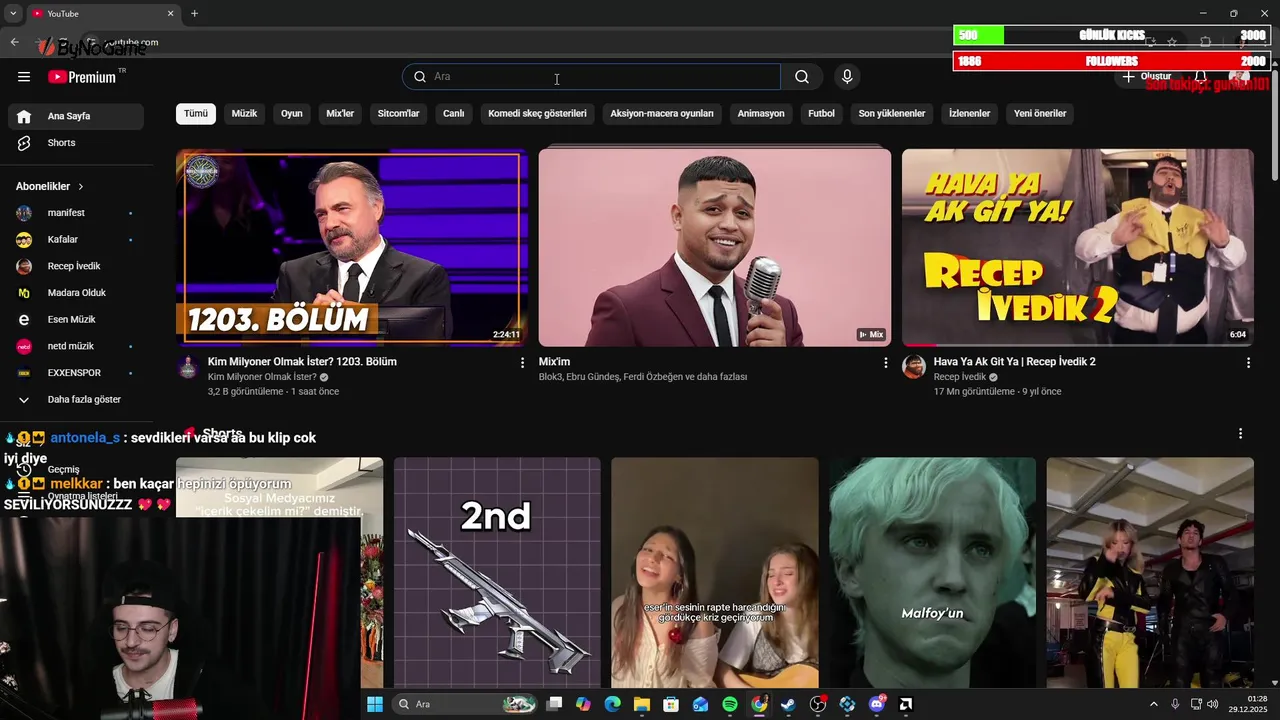The image size is (1280, 720).
Task: Click the Oluştur create button
Action: pyautogui.click(x=1146, y=77)
